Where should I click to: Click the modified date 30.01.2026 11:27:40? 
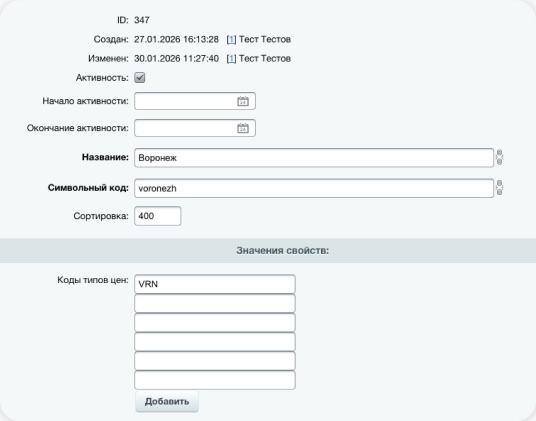click(x=176, y=58)
